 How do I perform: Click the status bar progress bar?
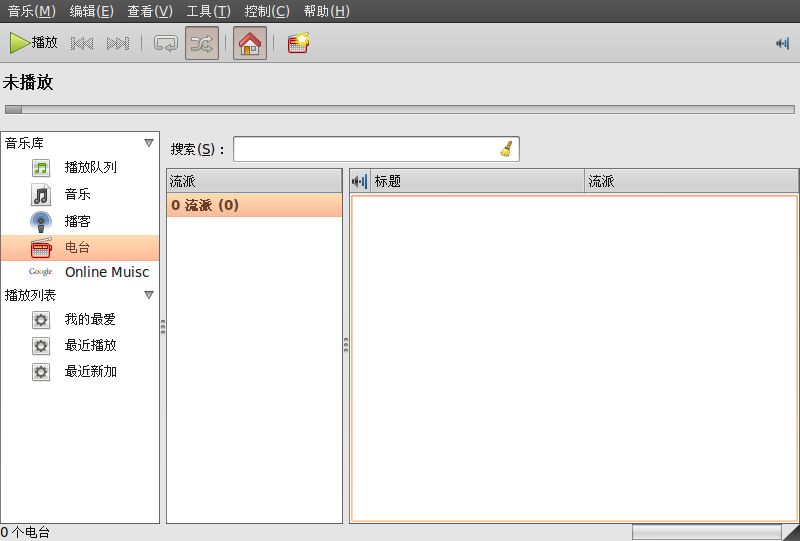(x=707, y=532)
